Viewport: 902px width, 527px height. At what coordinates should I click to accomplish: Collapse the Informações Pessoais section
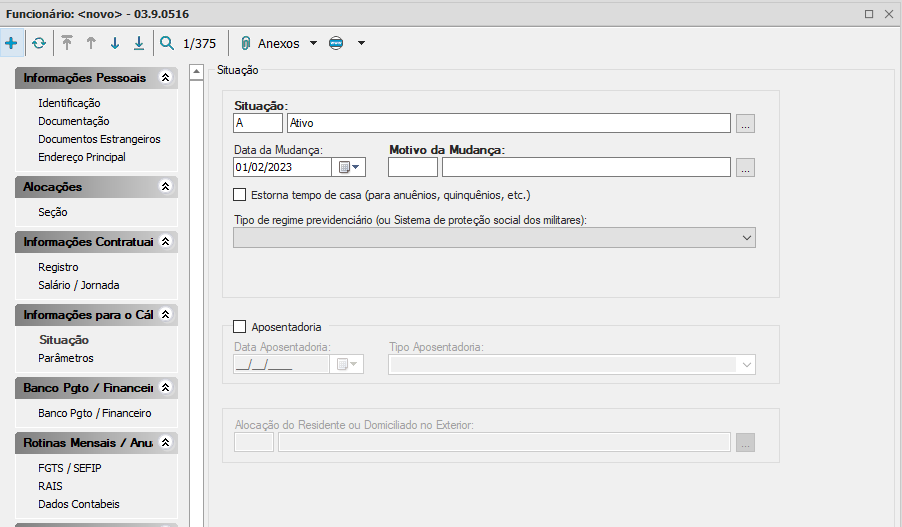pyautogui.click(x=165, y=78)
